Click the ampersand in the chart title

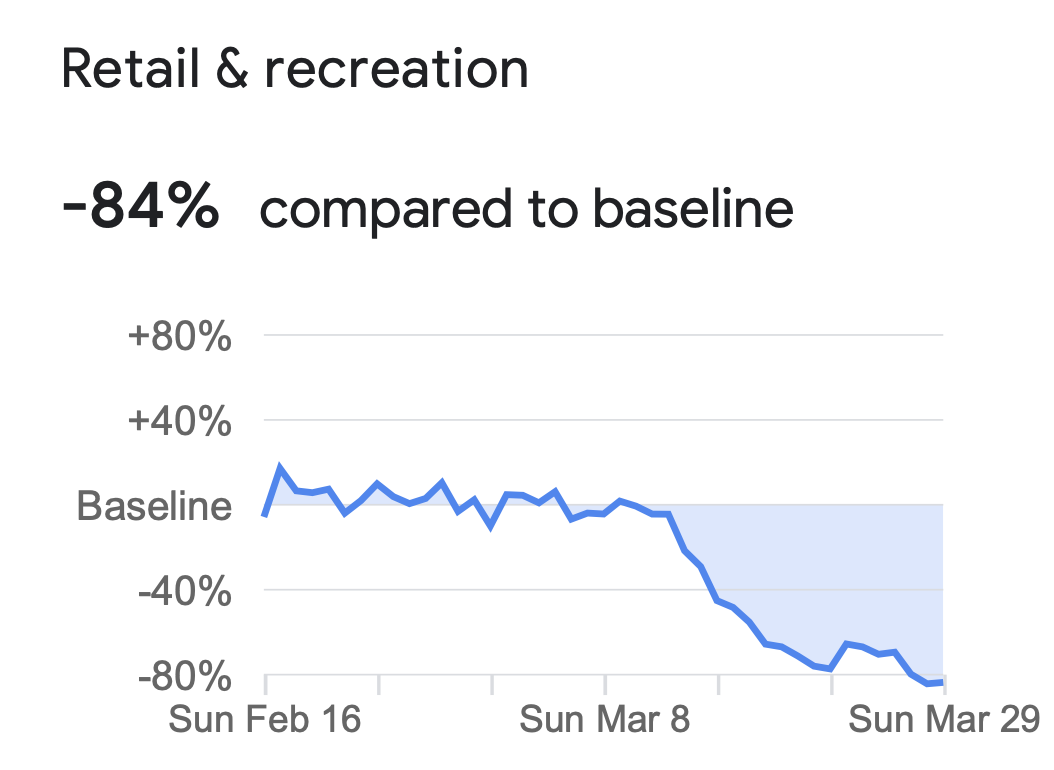[x=232, y=69]
